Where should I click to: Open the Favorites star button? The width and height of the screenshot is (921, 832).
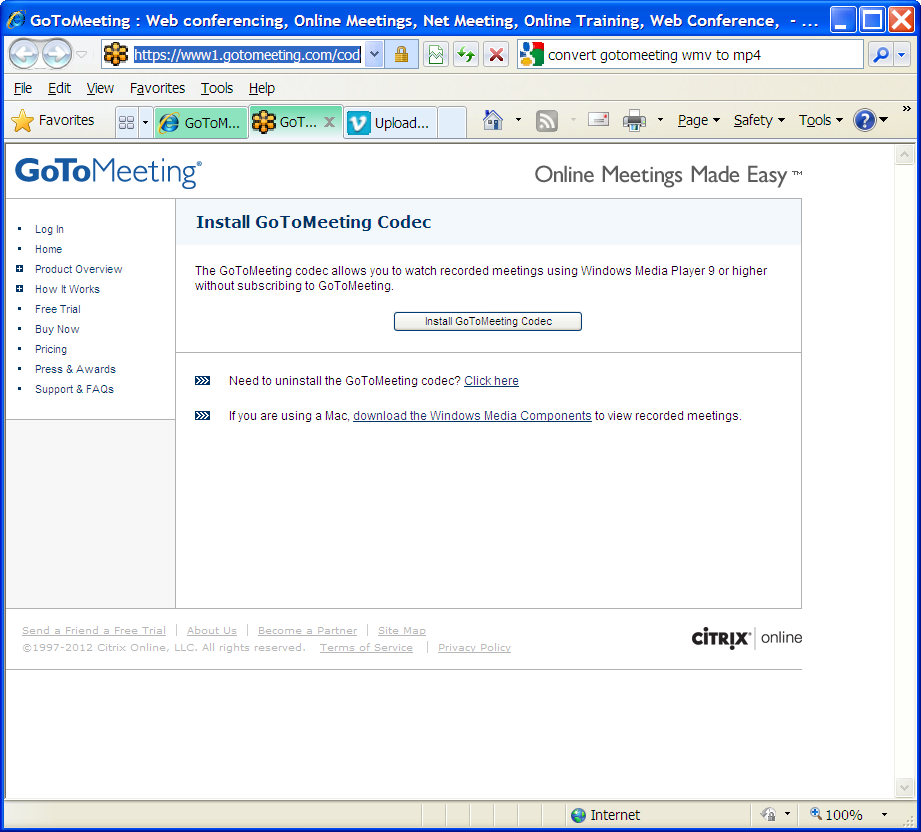coord(53,120)
